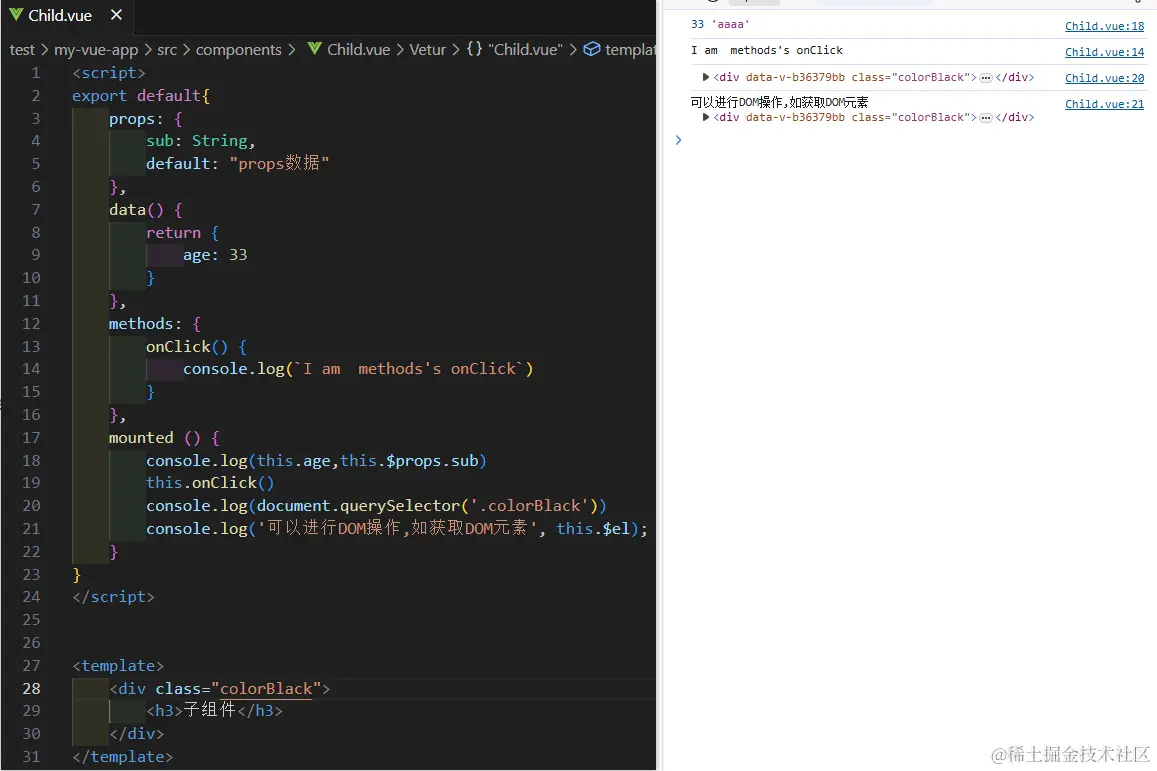Screen dimensions: 1157x771
Task: Close the Child.vue editor tab
Action: [116, 15]
